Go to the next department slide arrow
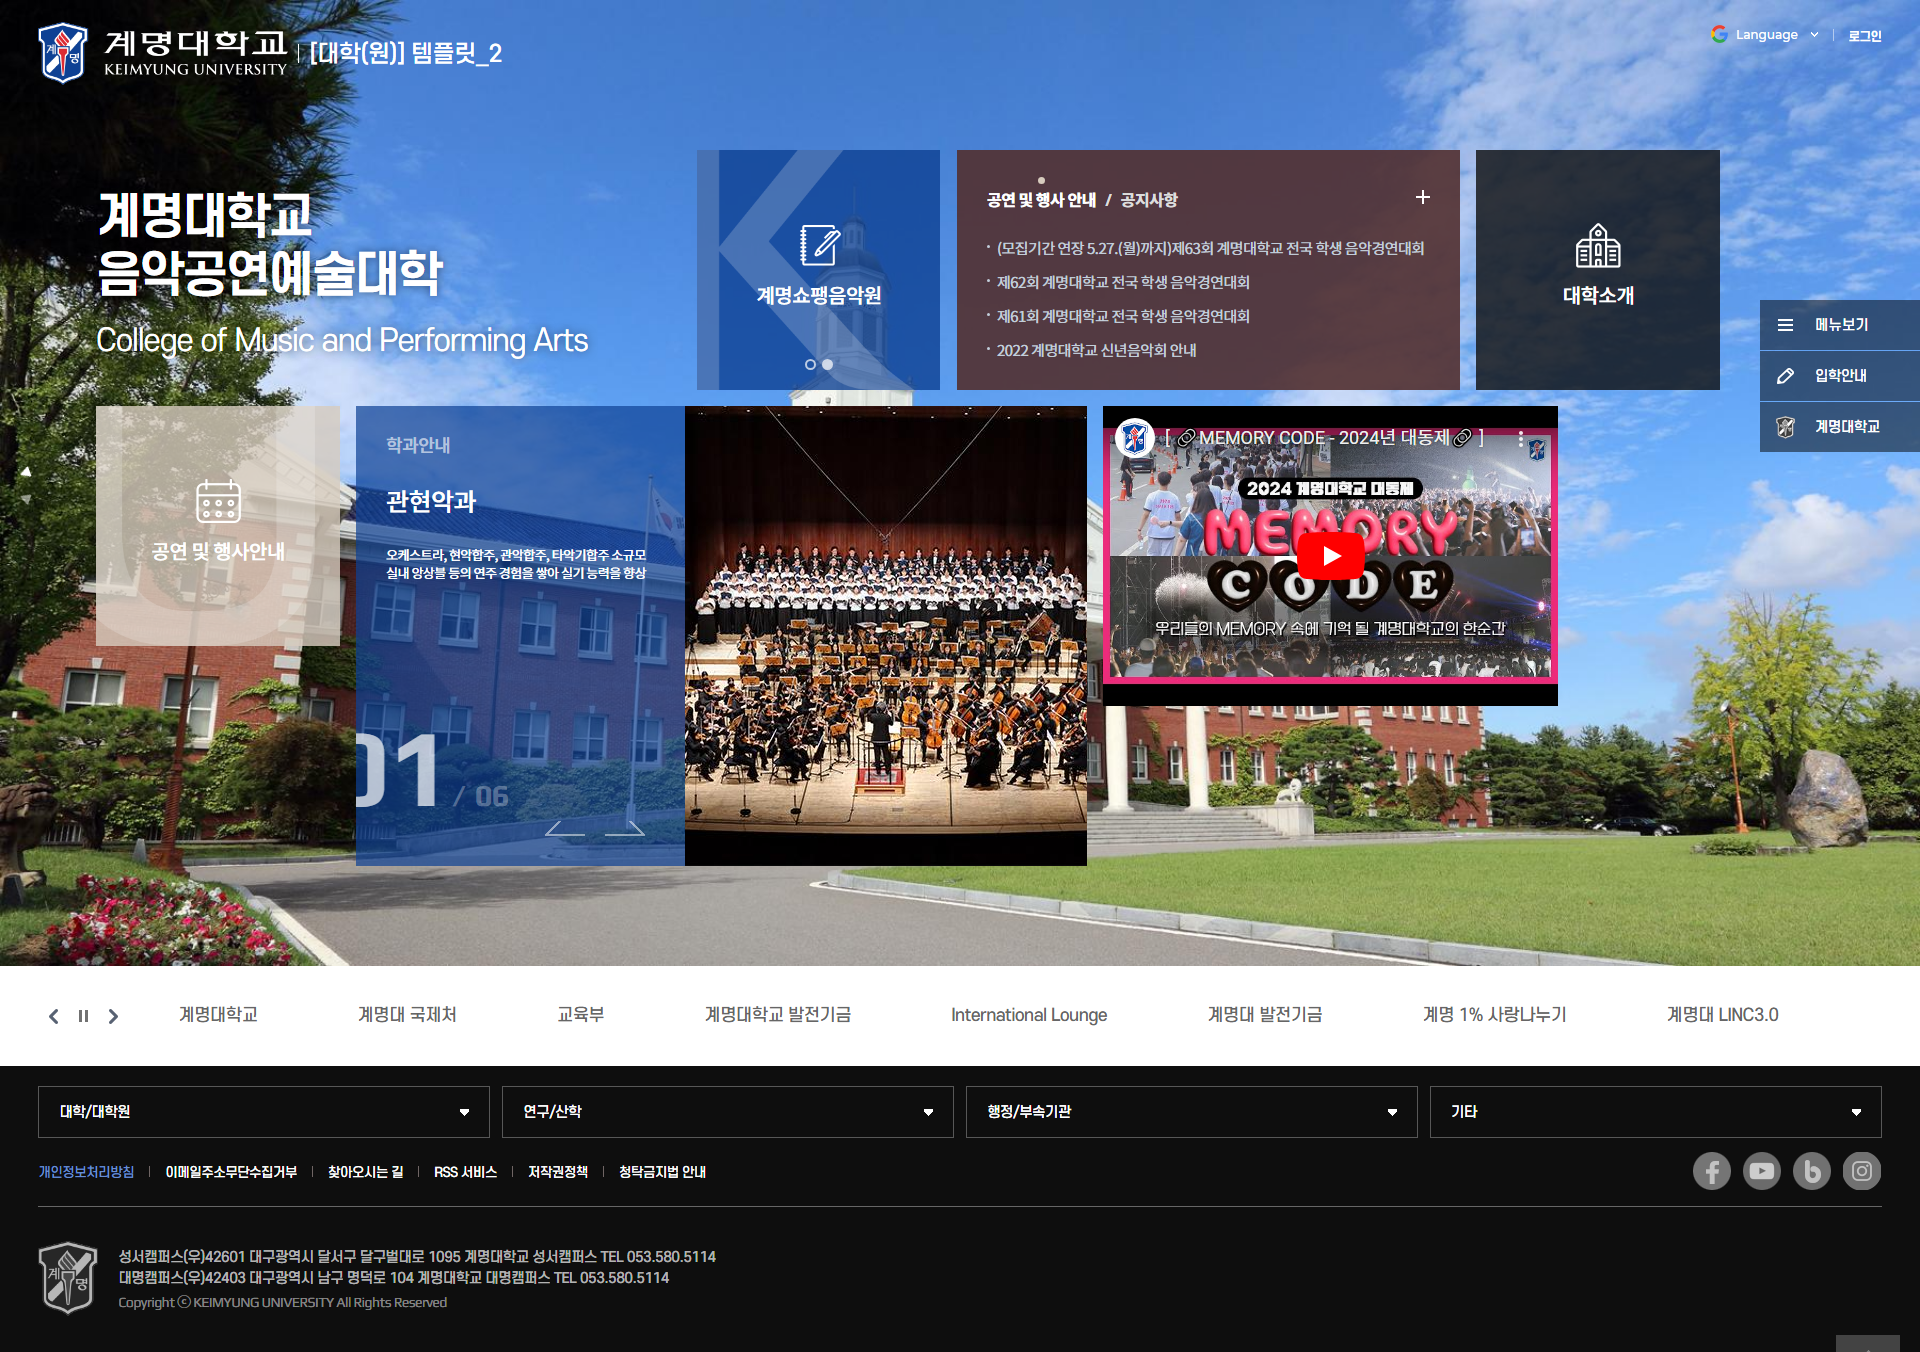1920x1352 pixels. 625,828
